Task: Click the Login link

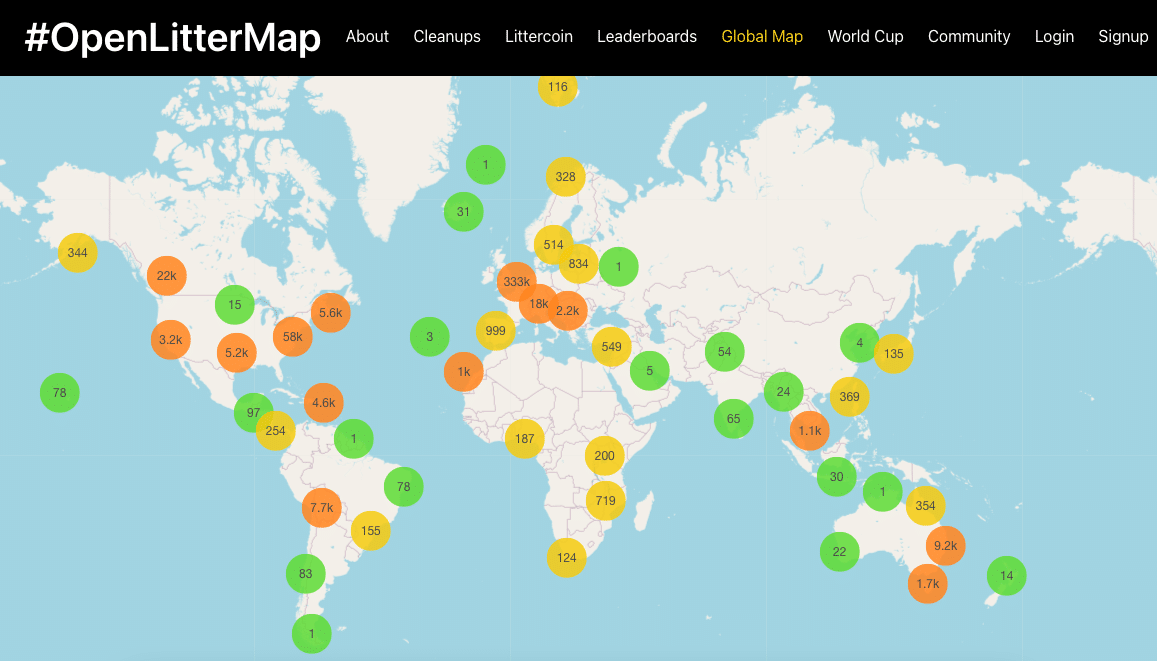Action: pyautogui.click(x=1054, y=36)
